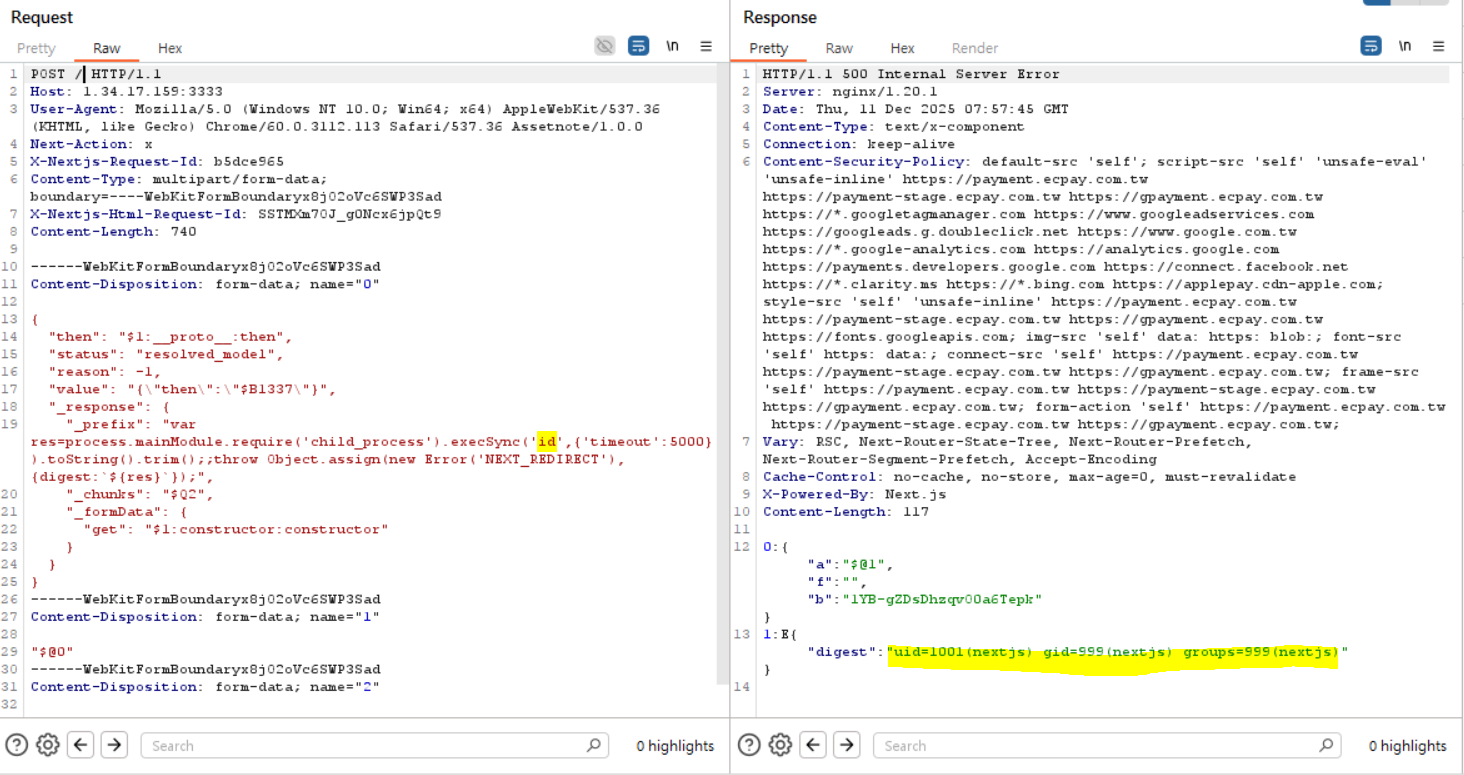This screenshot has height=775, width=1464.
Task: Click the "status": "resolved_model" payload line
Action: coord(166,354)
